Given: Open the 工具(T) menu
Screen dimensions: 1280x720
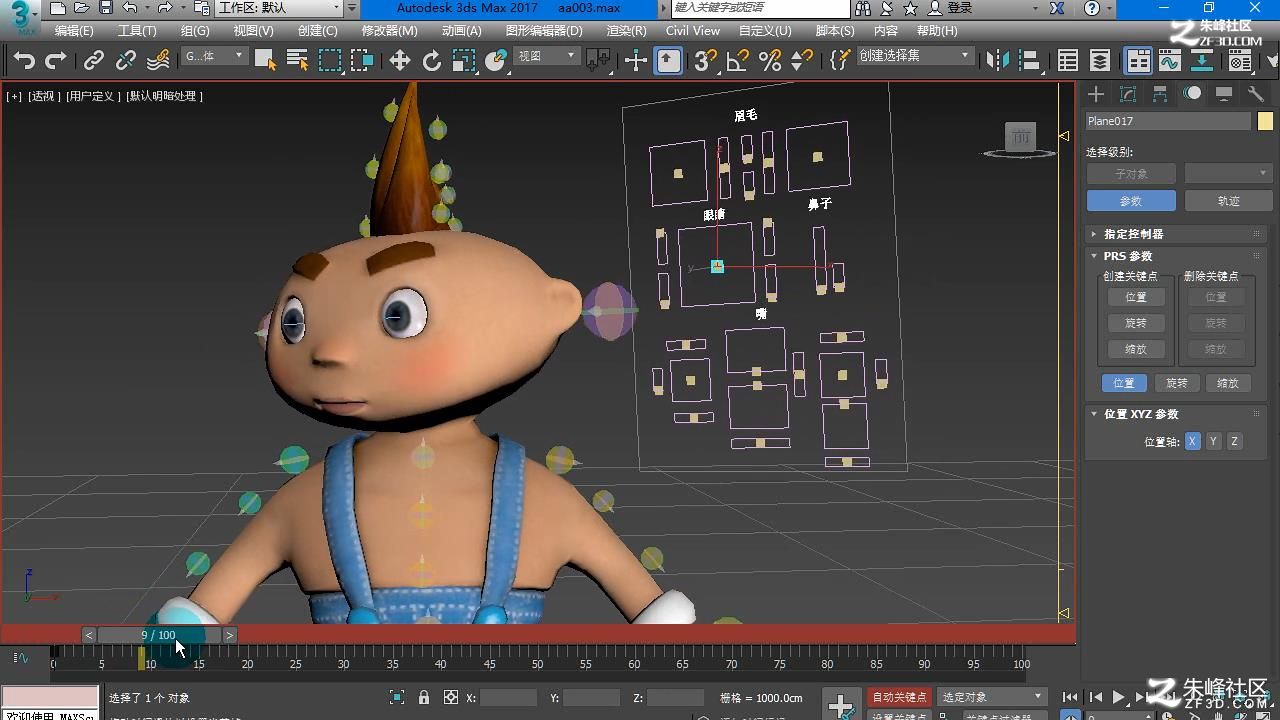Looking at the screenshot, I should pyautogui.click(x=137, y=31).
